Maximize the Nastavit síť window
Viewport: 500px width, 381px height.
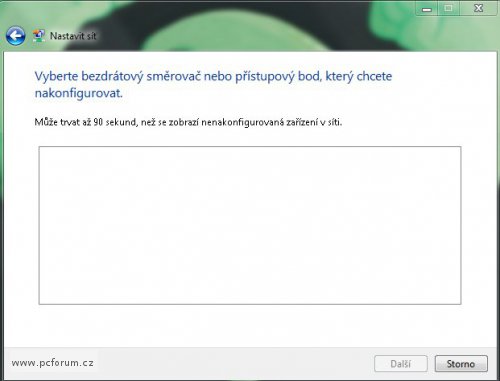click(x=448, y=8)
